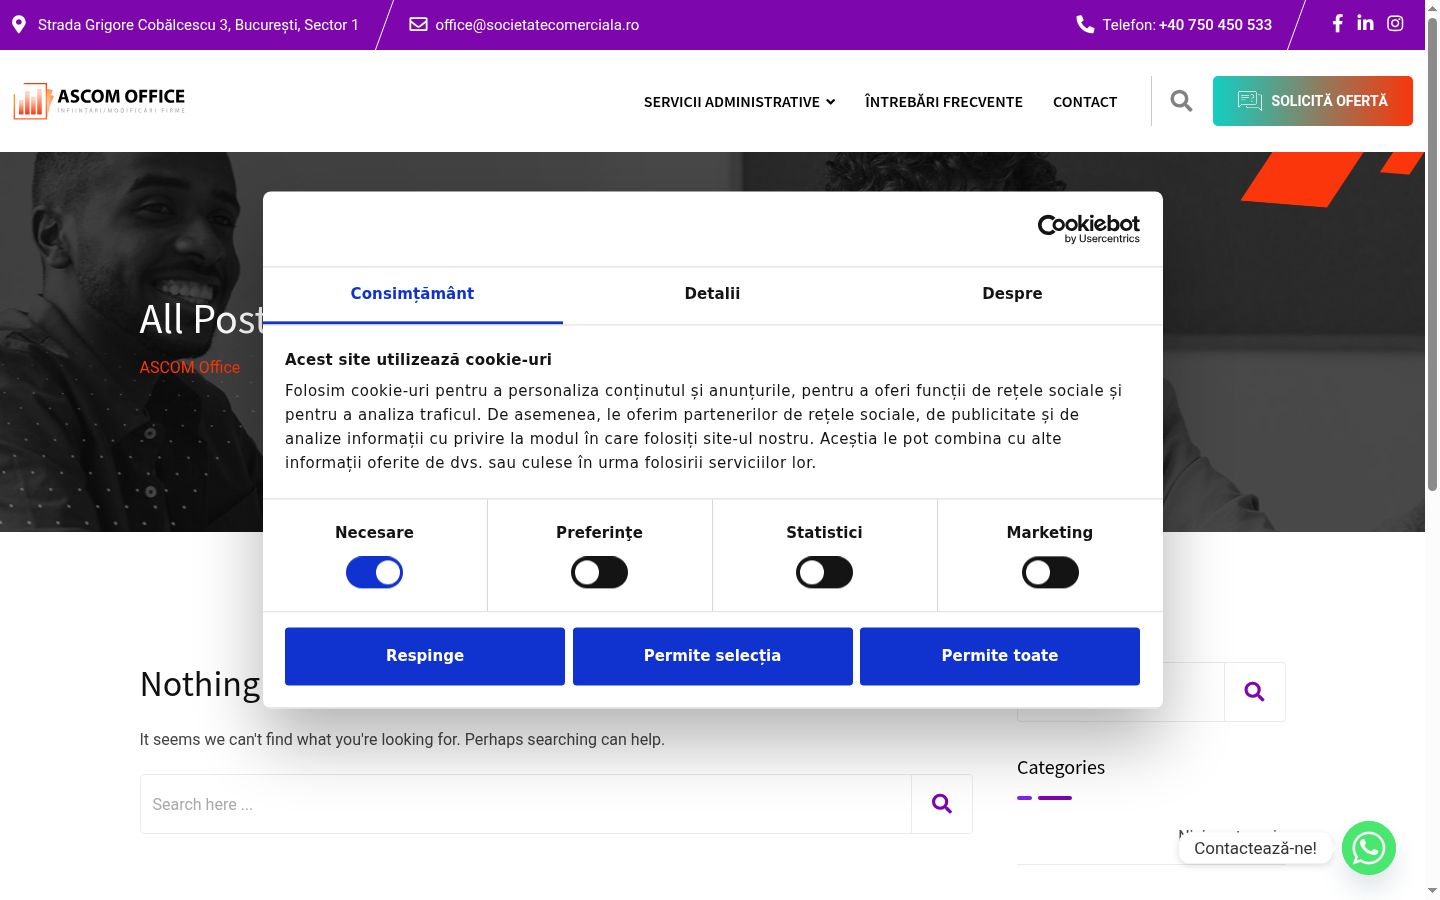The height and width of the screenshot is (900, 1440).
Task: Enable the Preferințe cookie switch
Action: (x=599, y=572)
